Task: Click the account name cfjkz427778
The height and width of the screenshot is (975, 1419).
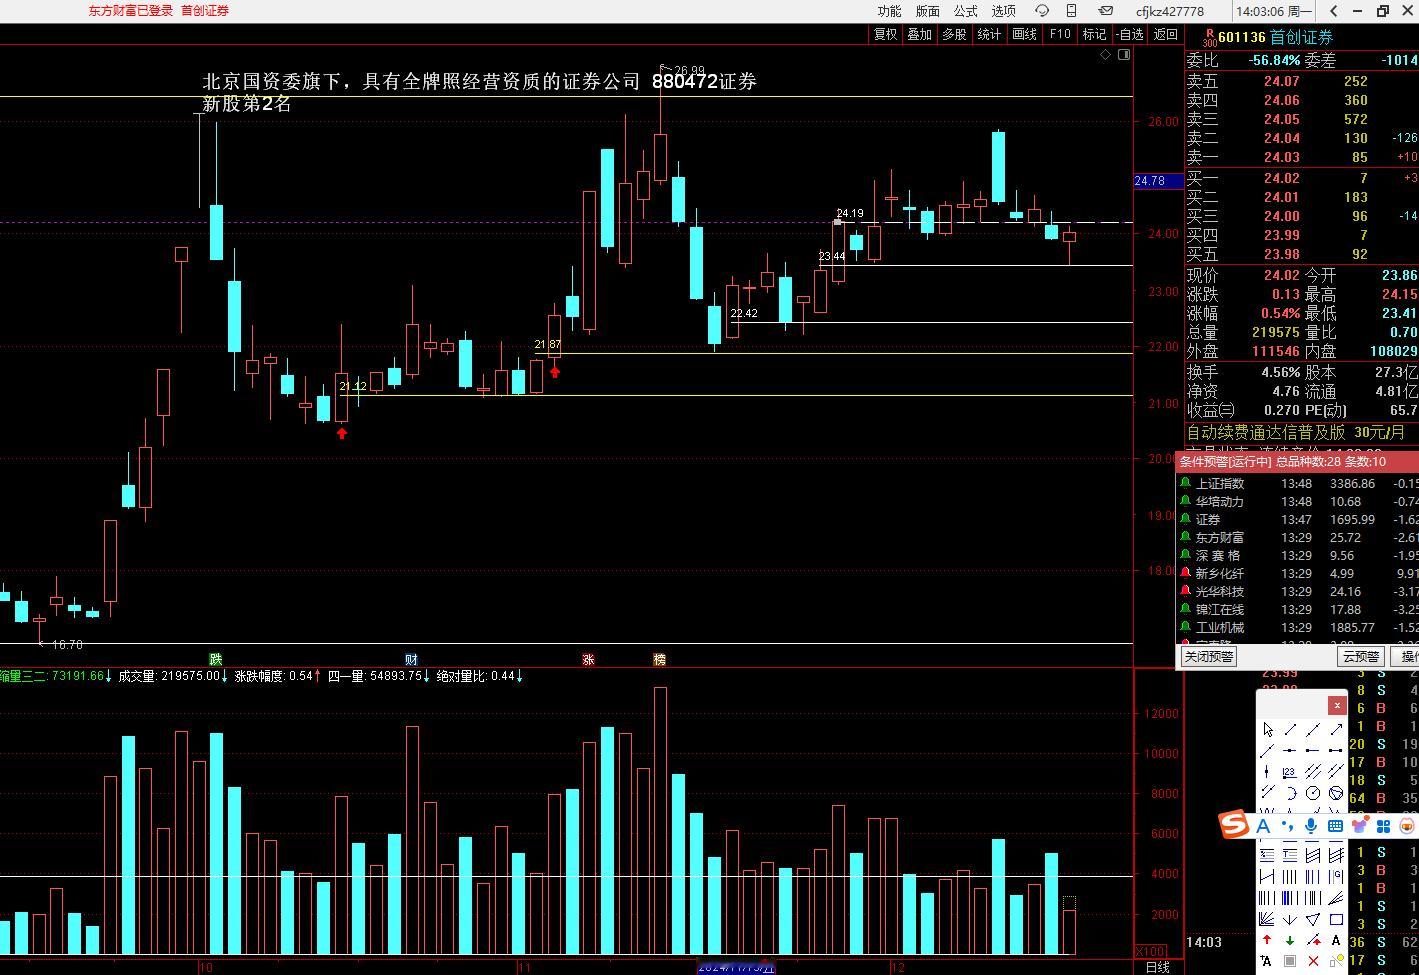Action: pyautogui.click(x=1169, y=11)
